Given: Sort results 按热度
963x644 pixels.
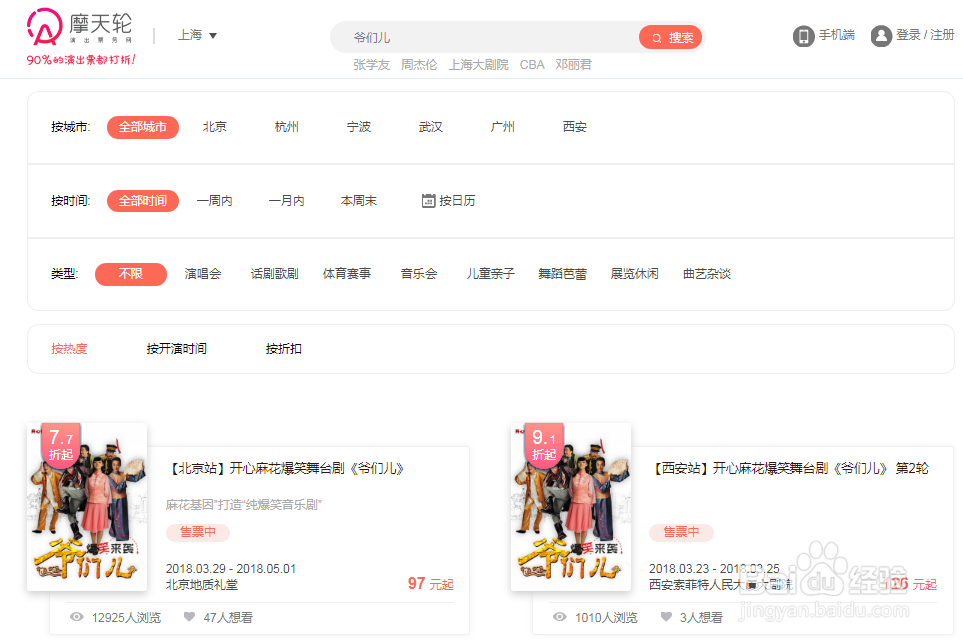Looking at the screenshot, I should click(69, 349).
